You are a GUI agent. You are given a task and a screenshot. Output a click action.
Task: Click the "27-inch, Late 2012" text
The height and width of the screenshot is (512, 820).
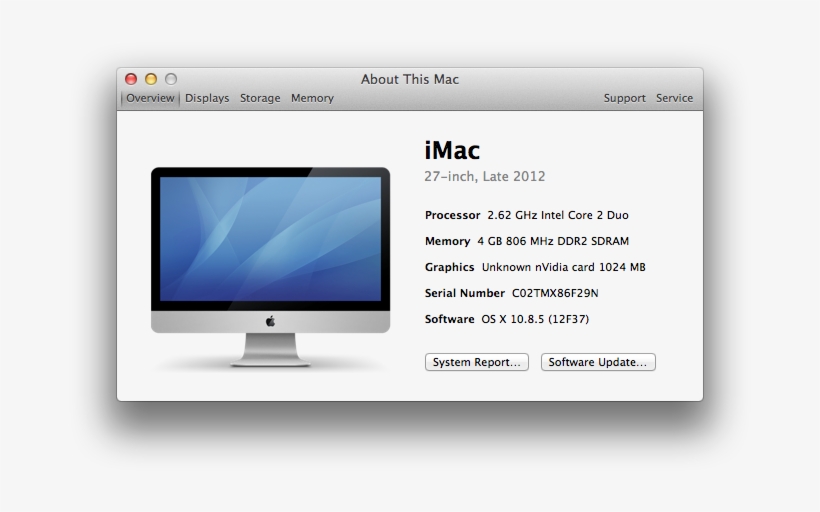click(485, 177)
